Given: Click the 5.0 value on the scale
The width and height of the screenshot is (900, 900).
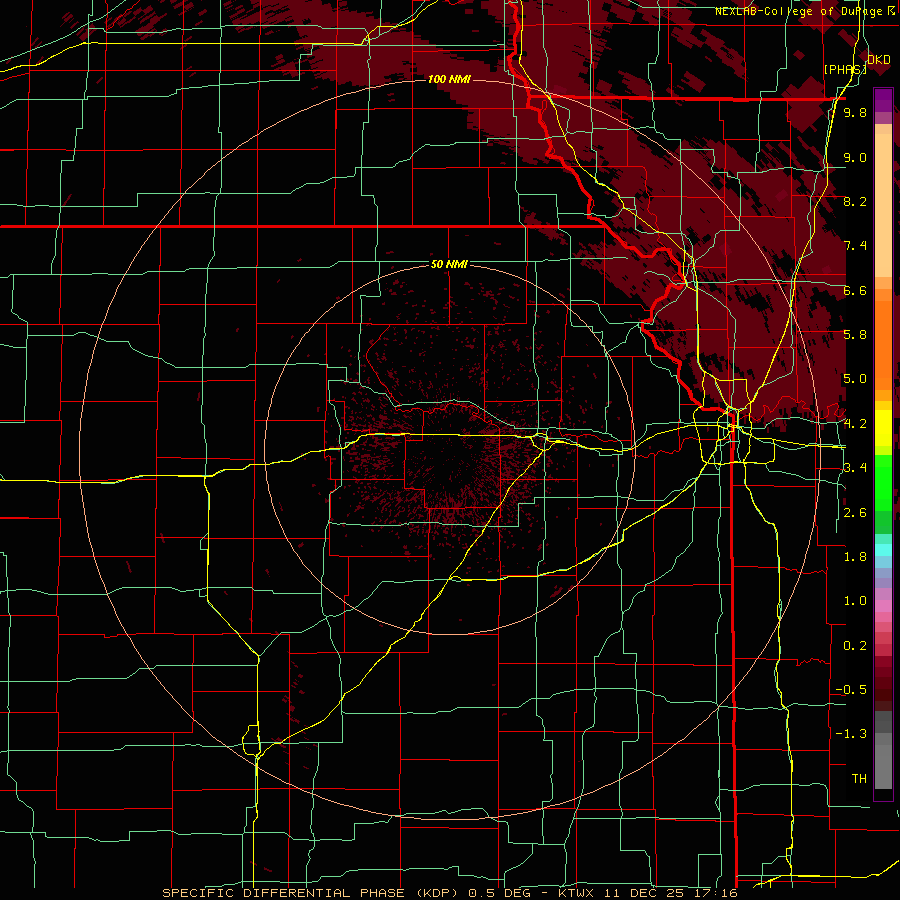Looking at the screenshot, I should [x=855, y=379].
